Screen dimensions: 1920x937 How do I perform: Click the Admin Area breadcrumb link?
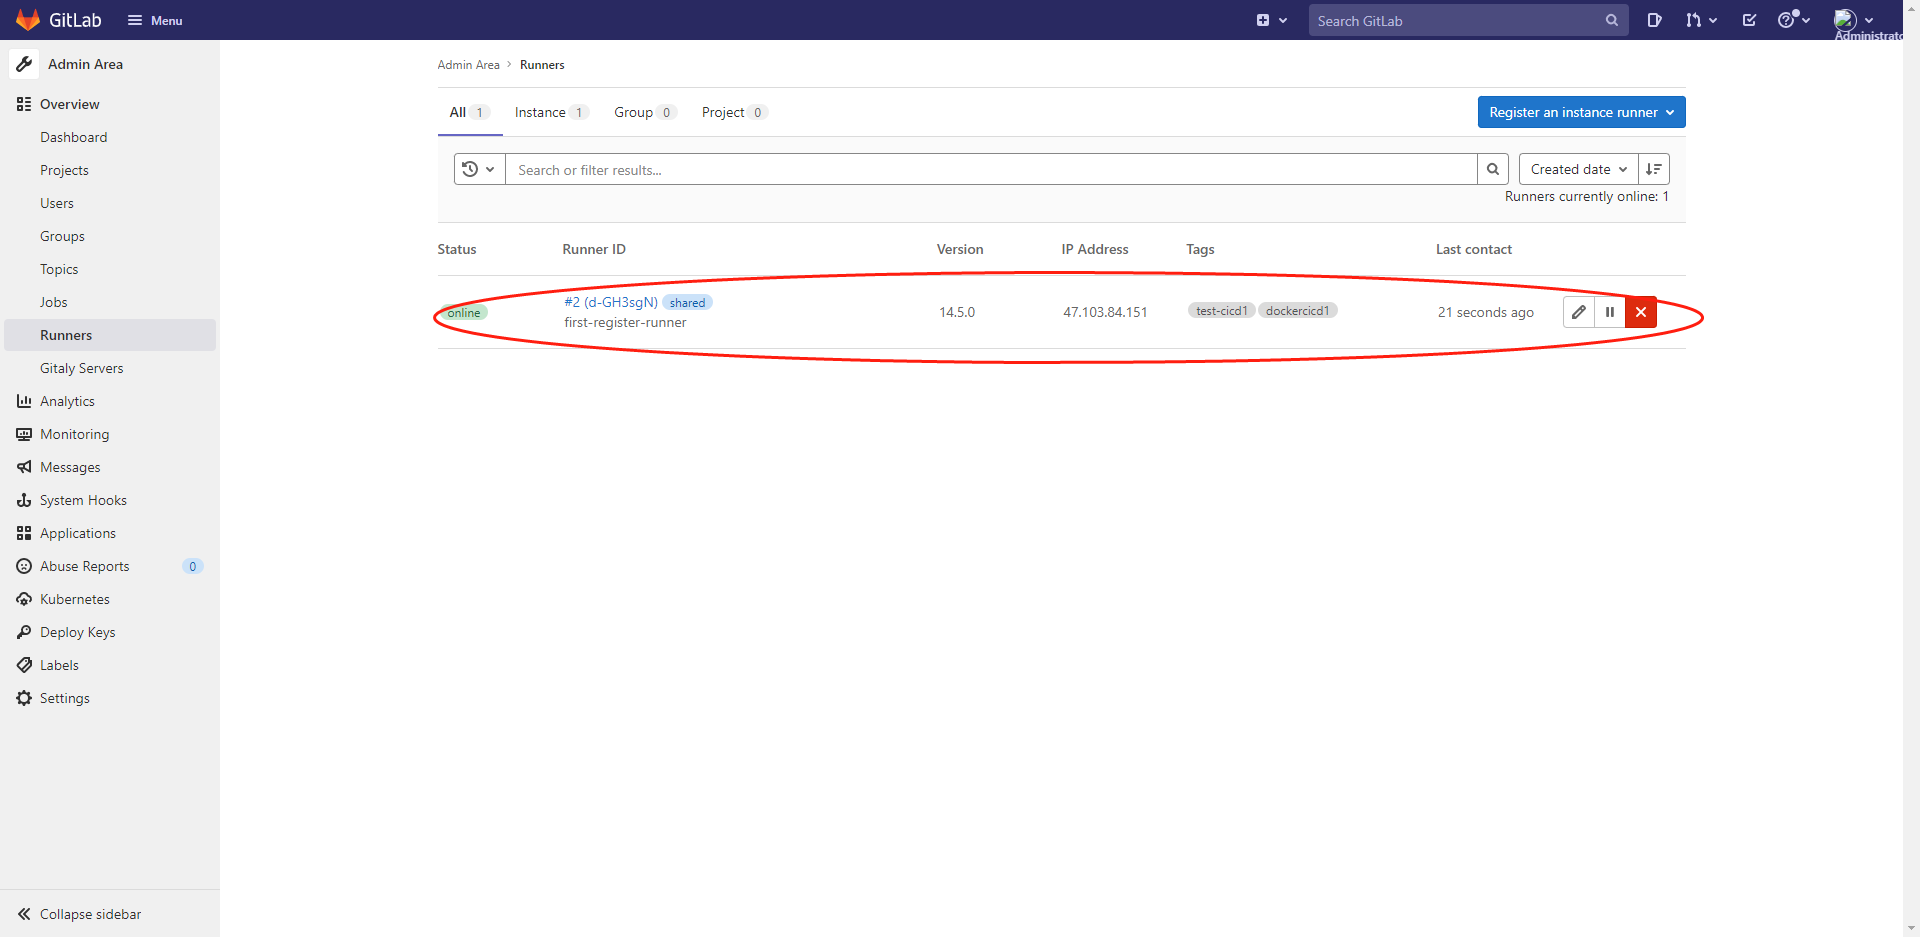468,65
